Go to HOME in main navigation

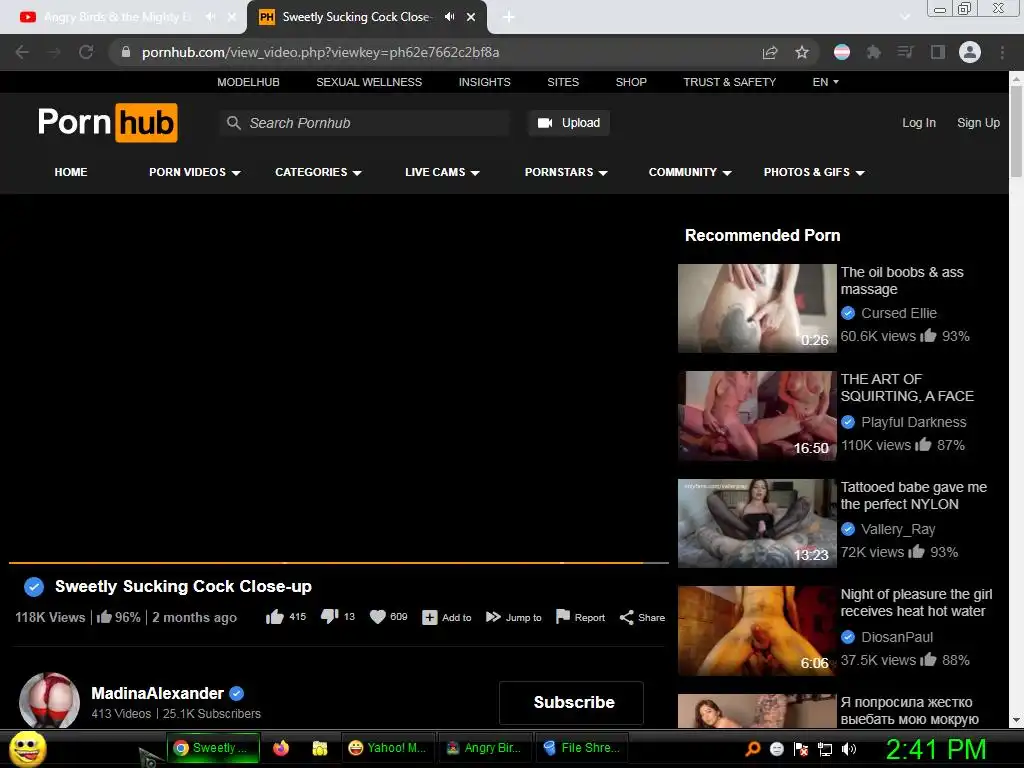coord(71,172)
